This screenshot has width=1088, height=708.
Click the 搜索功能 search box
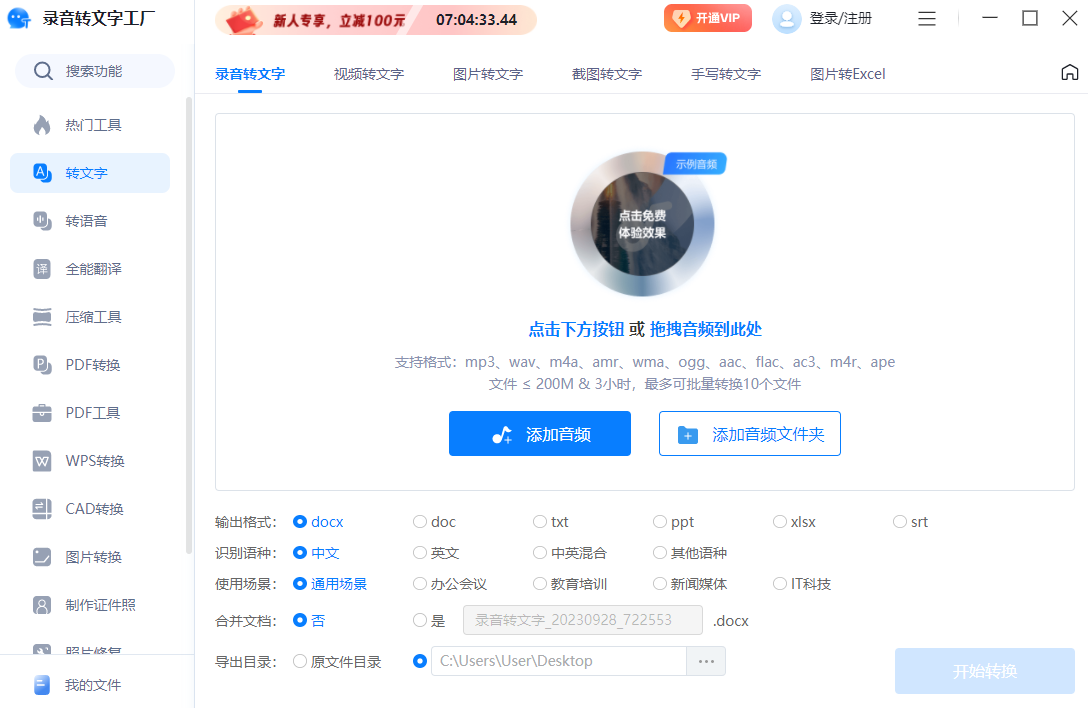(x=94, y=71)
